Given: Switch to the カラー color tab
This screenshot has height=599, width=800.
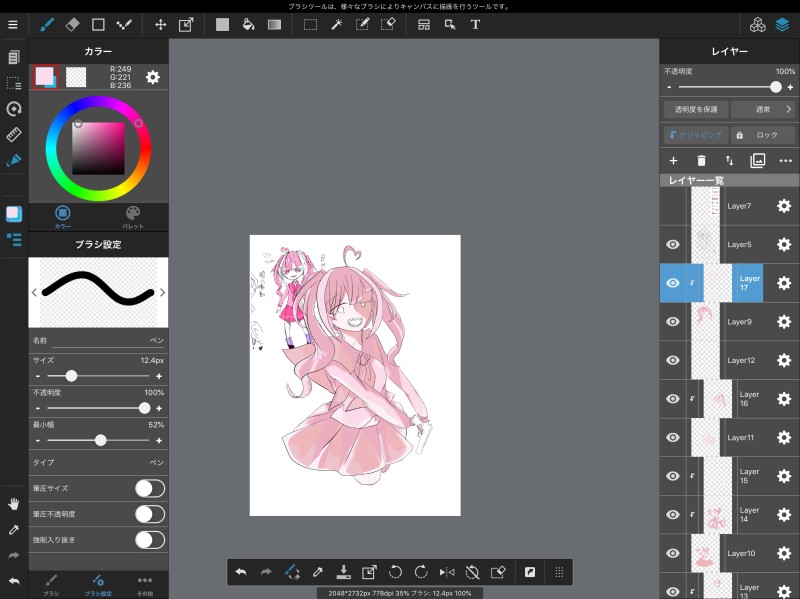Looking at the screenshot, I should coord(63,217).
